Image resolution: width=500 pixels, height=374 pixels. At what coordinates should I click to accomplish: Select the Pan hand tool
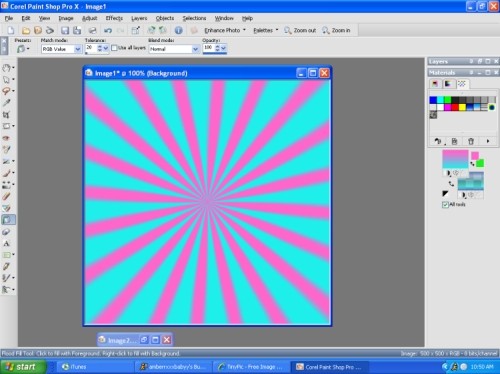(x=6, y=68)
